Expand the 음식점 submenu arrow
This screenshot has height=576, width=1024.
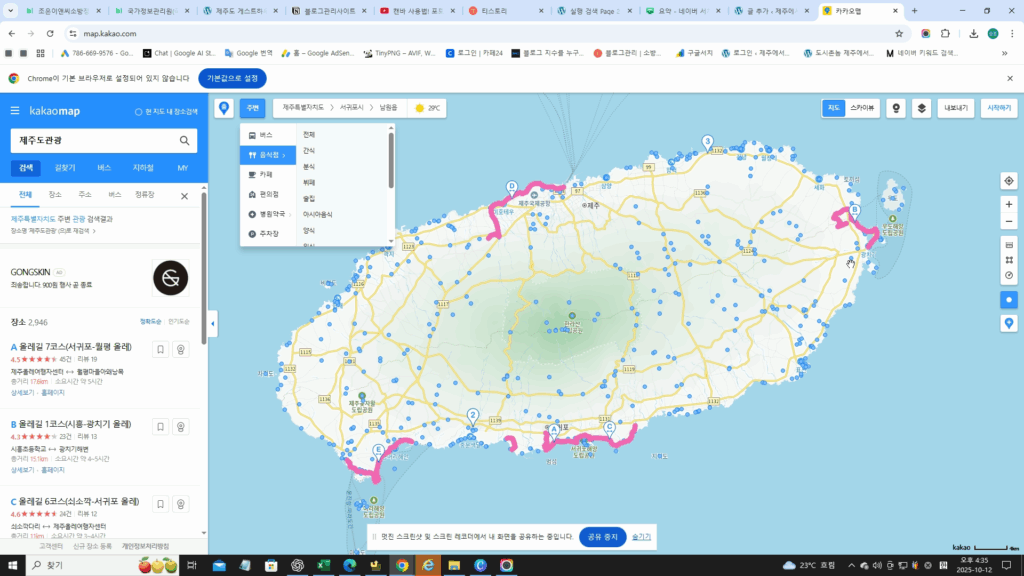(x=285, y=155)
